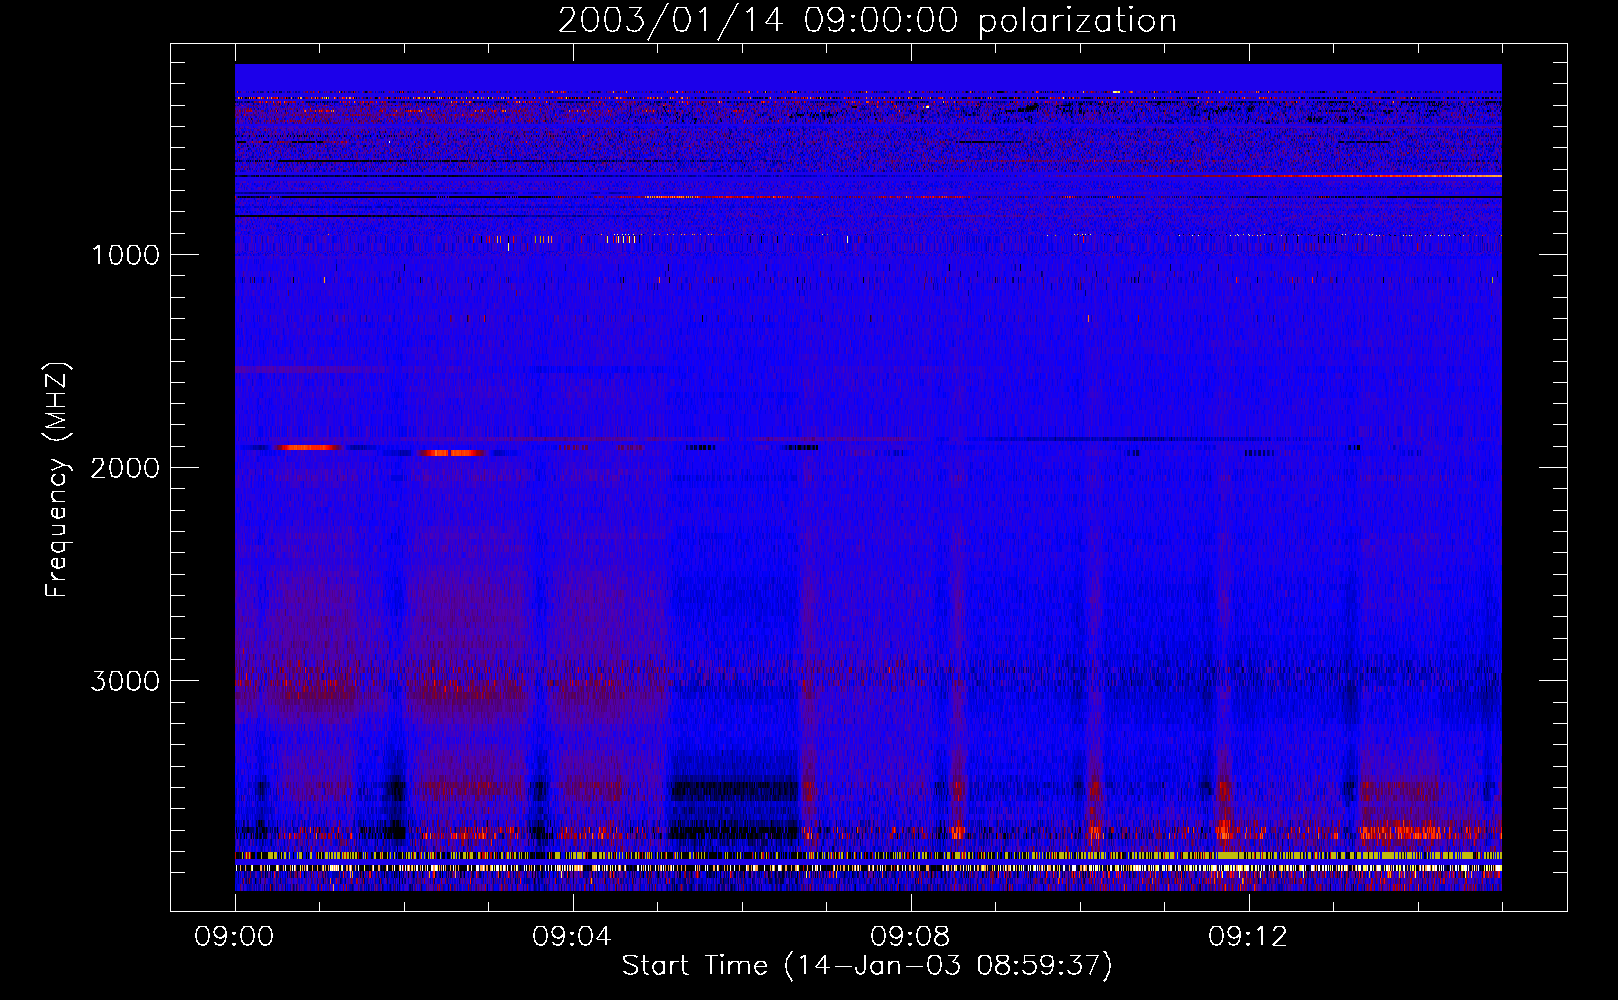The height and width of the screenshot is (1000, 1618).
Task: Select the 1000 frequency axis label
Action: click(x=125, y=255)
